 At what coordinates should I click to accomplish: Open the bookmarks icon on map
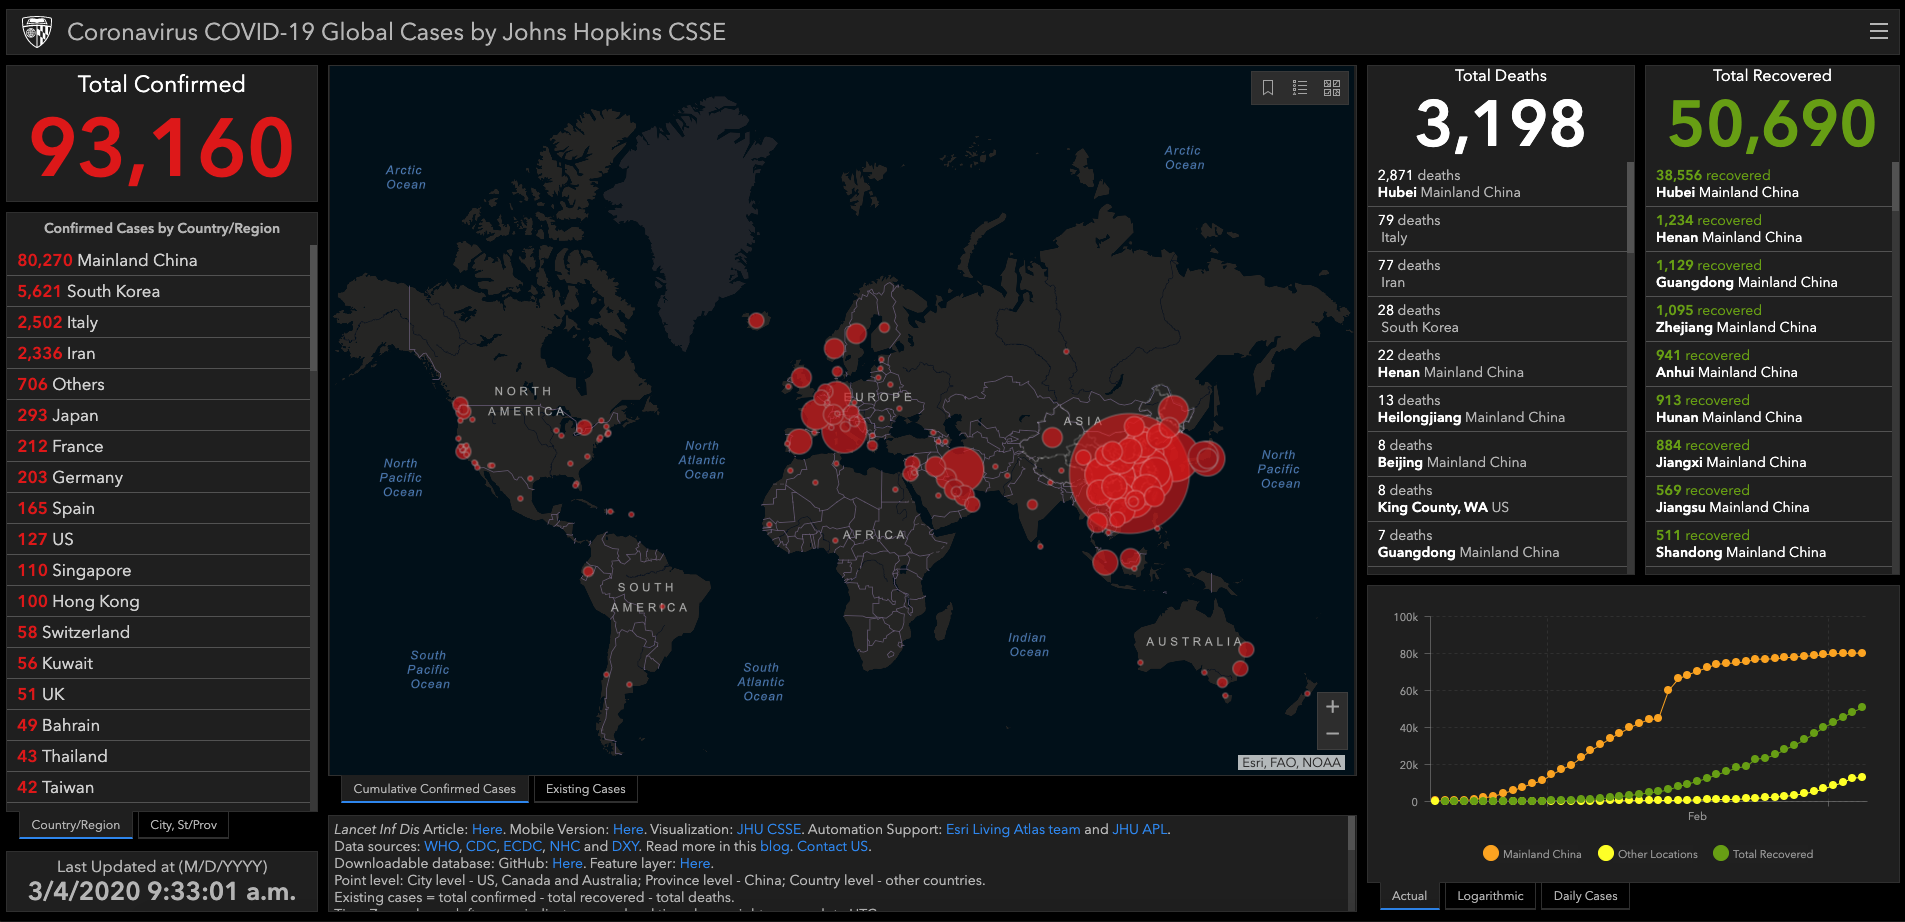1268,88
